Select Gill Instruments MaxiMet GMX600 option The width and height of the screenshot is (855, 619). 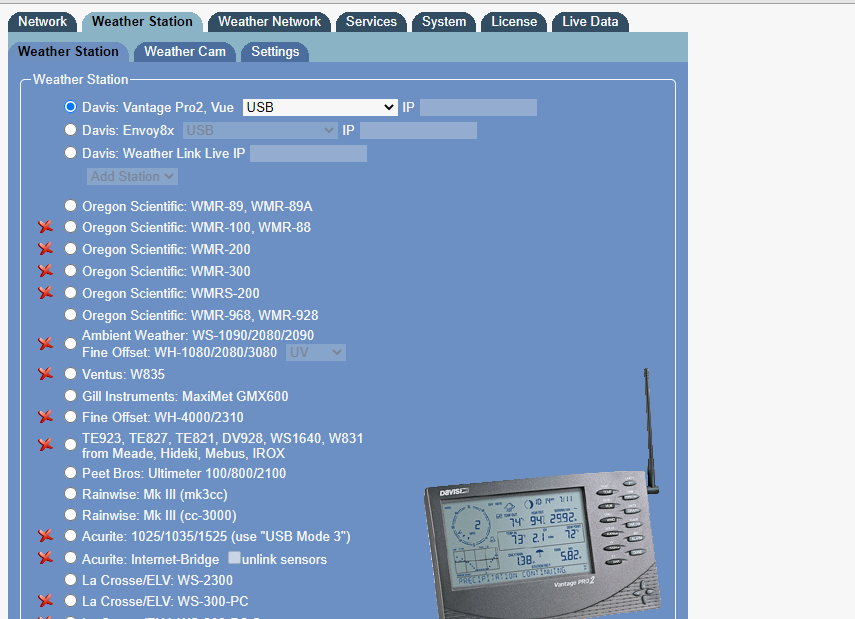click(x=70, y=396)
